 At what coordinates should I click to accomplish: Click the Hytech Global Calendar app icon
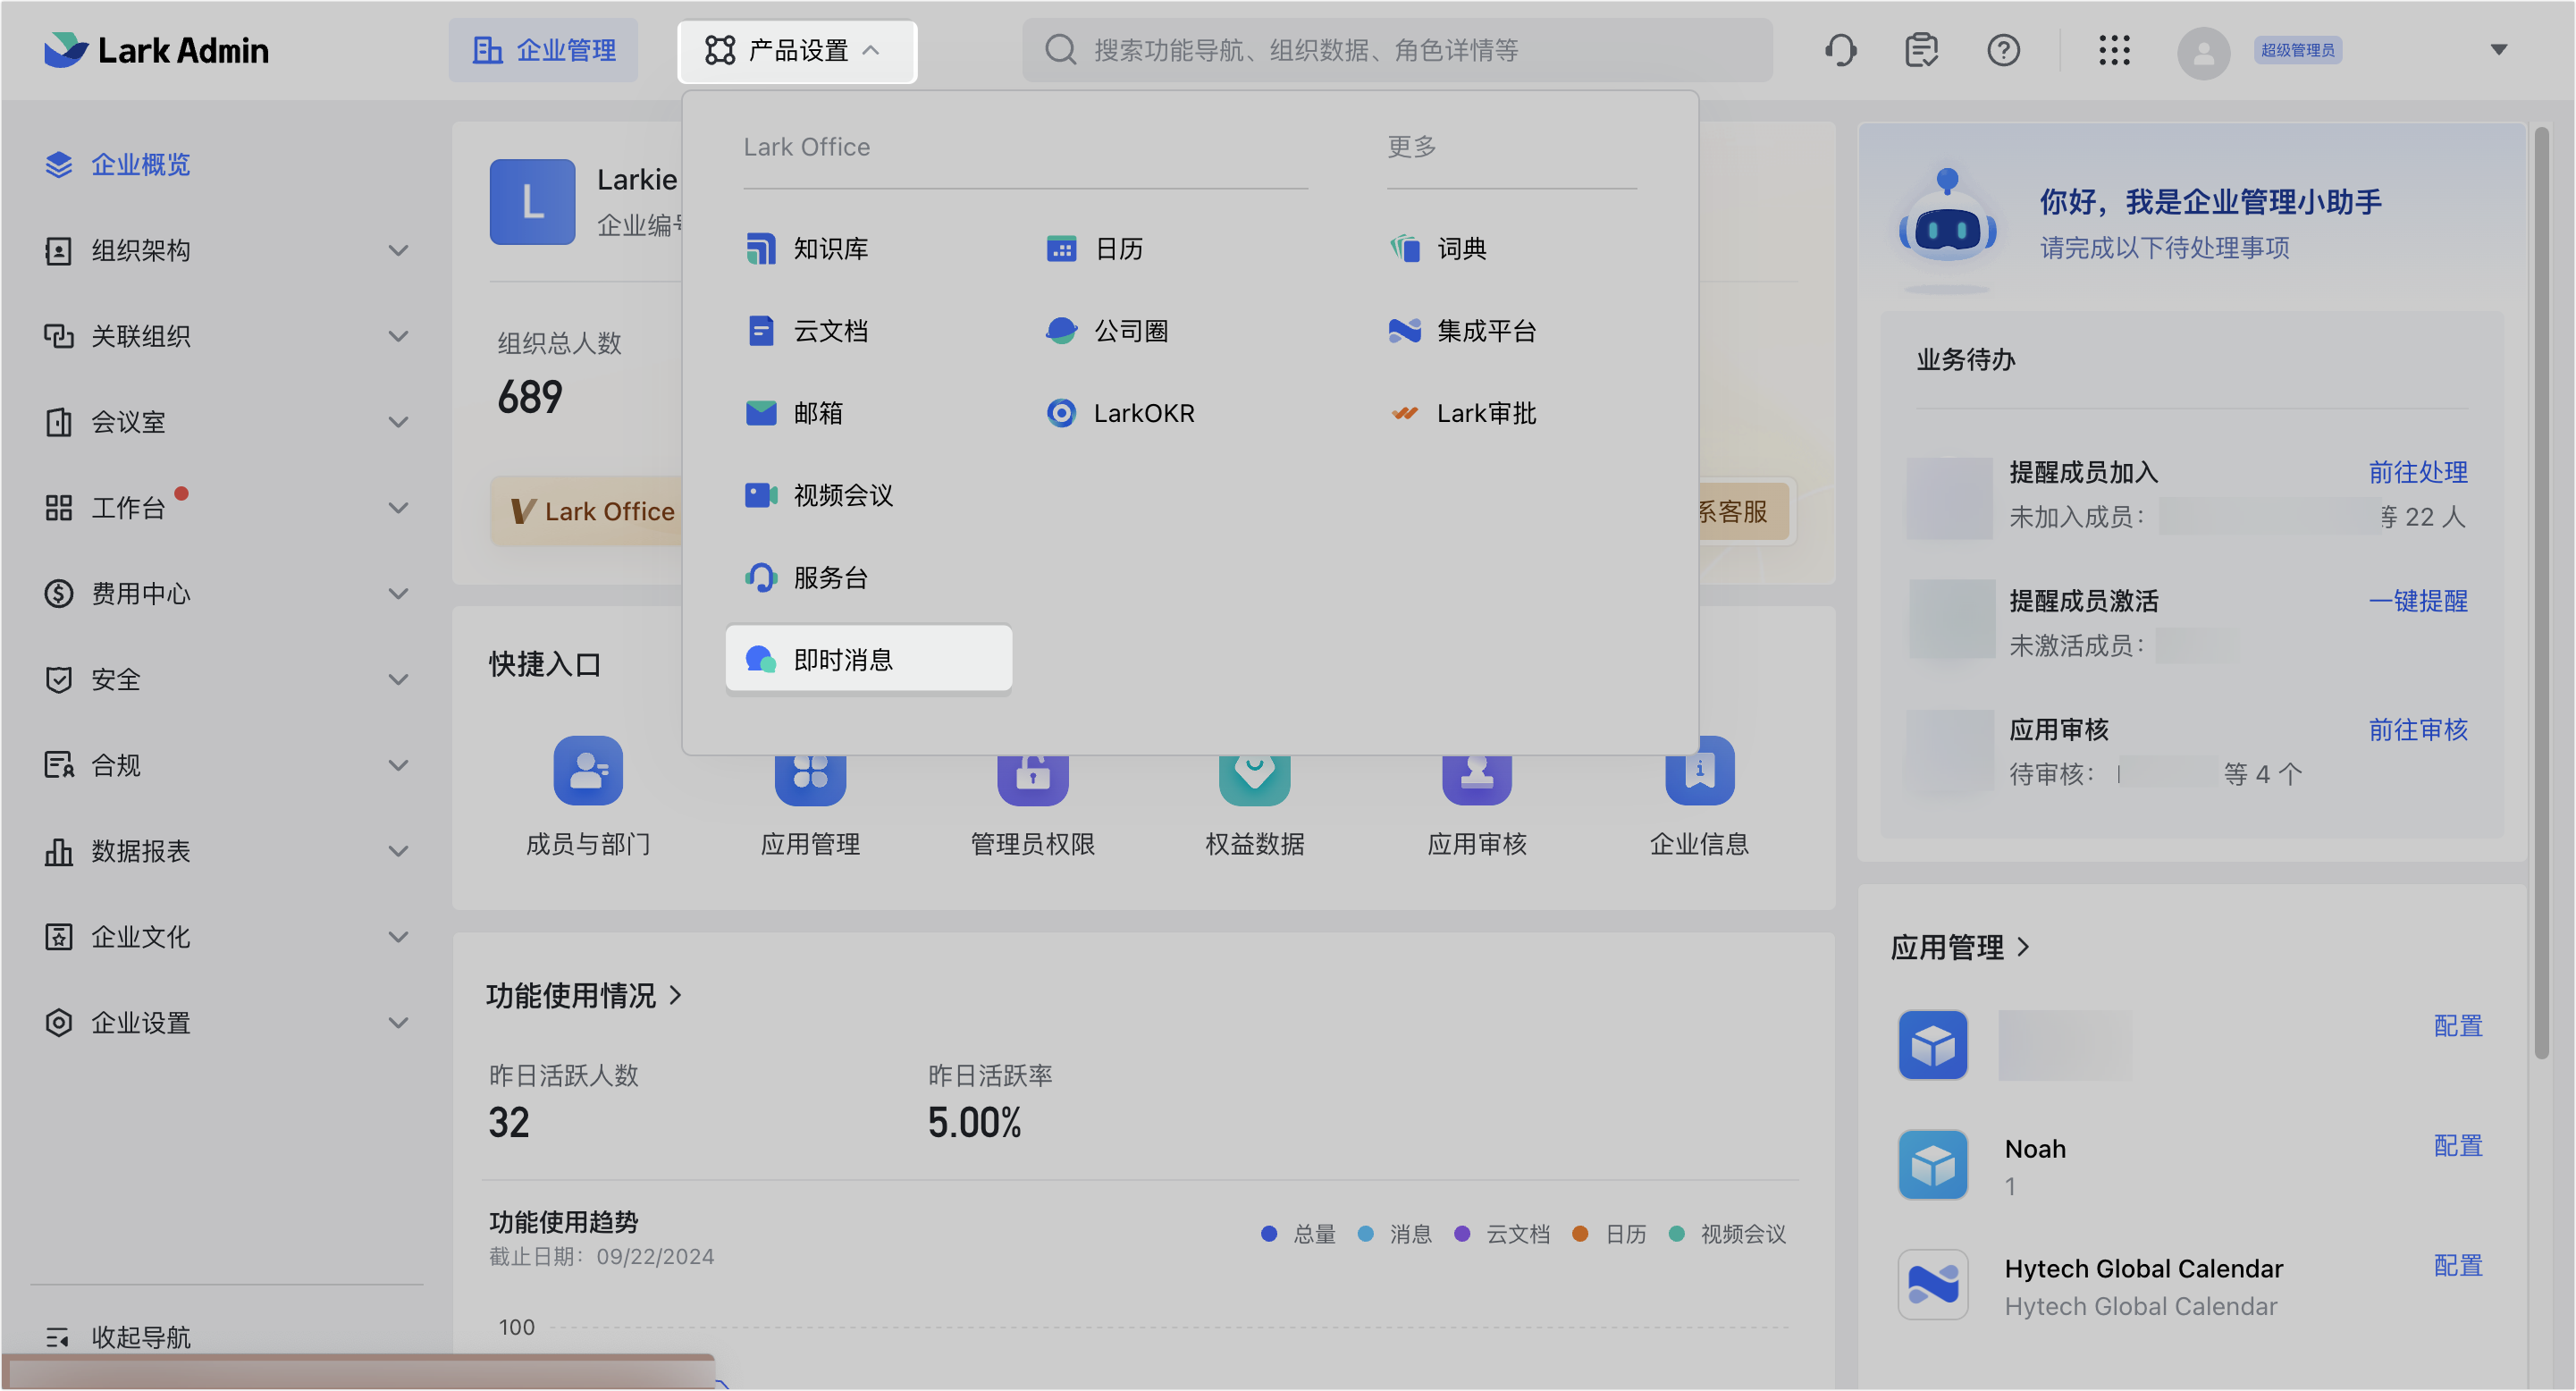(x=1932, y=1285)
